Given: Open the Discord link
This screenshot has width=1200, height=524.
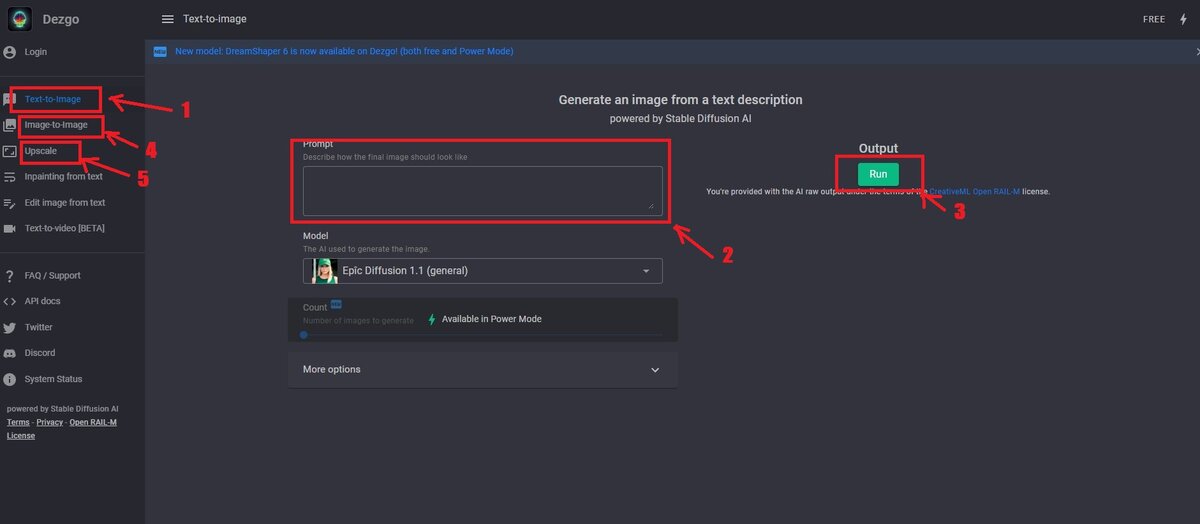Looking at the screenshot, I should coord(40,354).
